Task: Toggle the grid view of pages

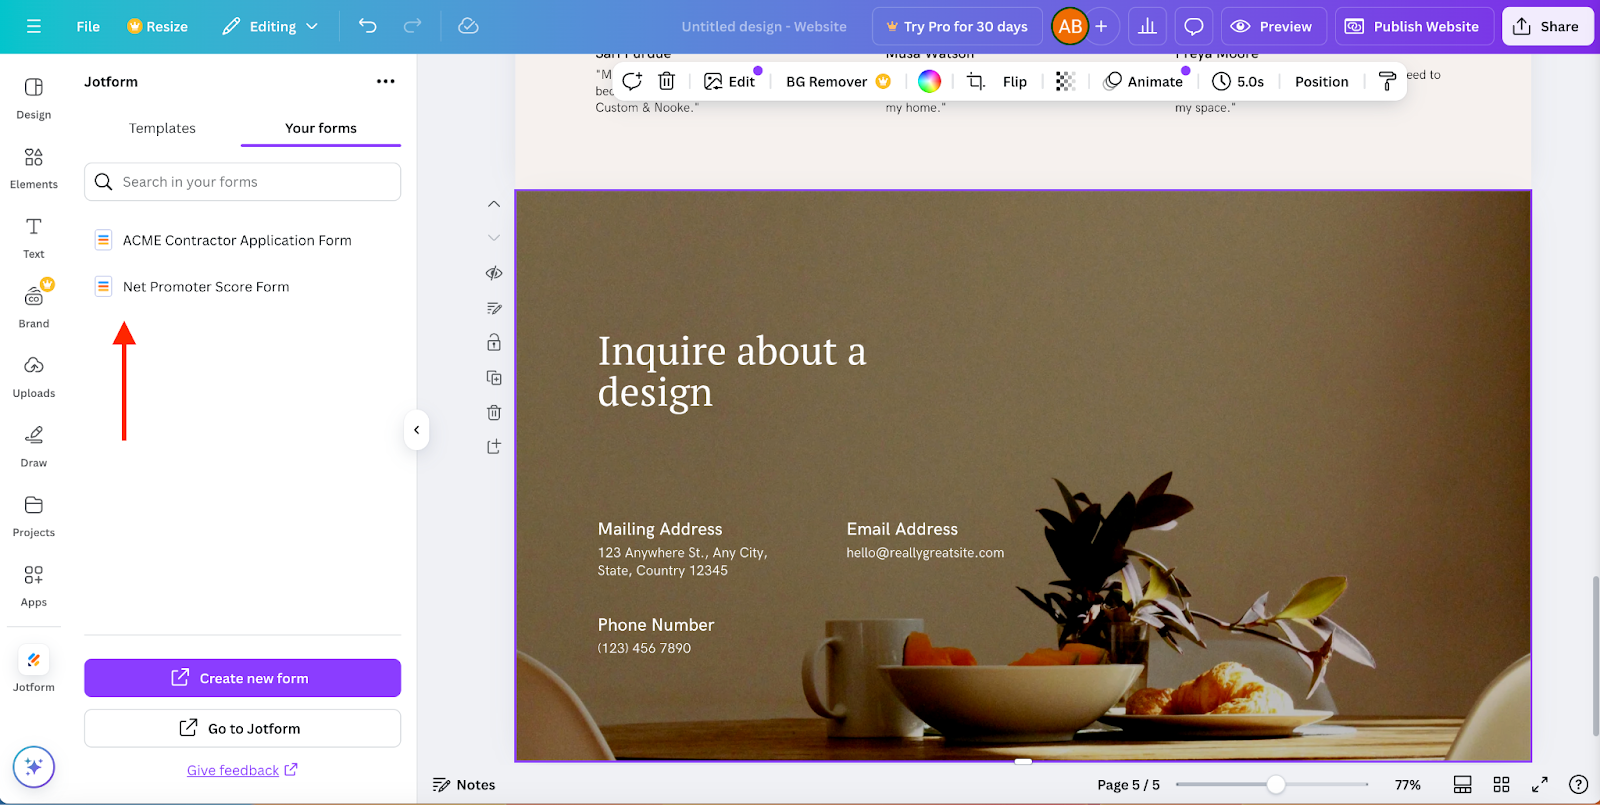Action: point(1501,785)
